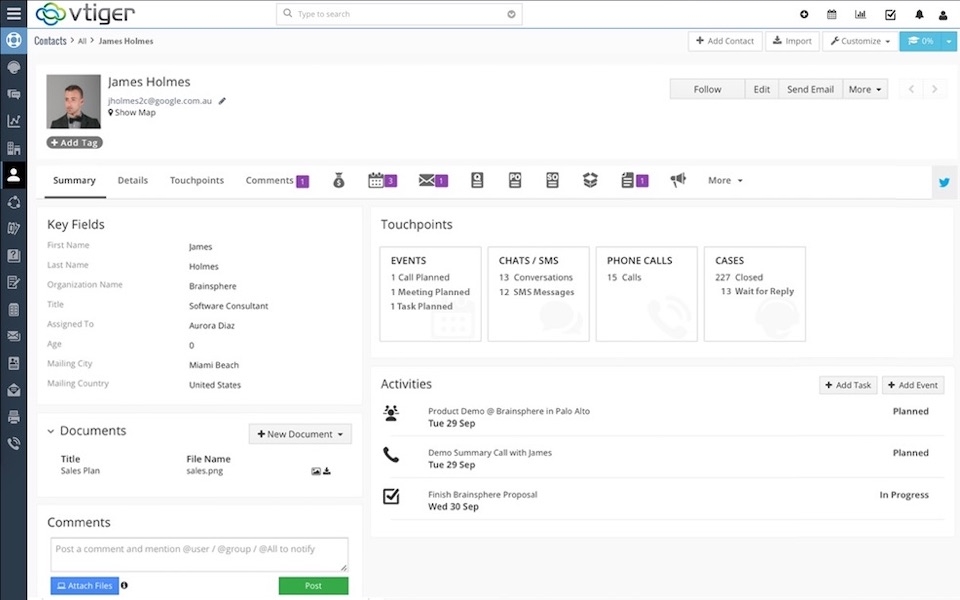Image resolution: width=960 pixels, height=600 pixels.
Task: Click the Send Email button
Action: point(810,89)
